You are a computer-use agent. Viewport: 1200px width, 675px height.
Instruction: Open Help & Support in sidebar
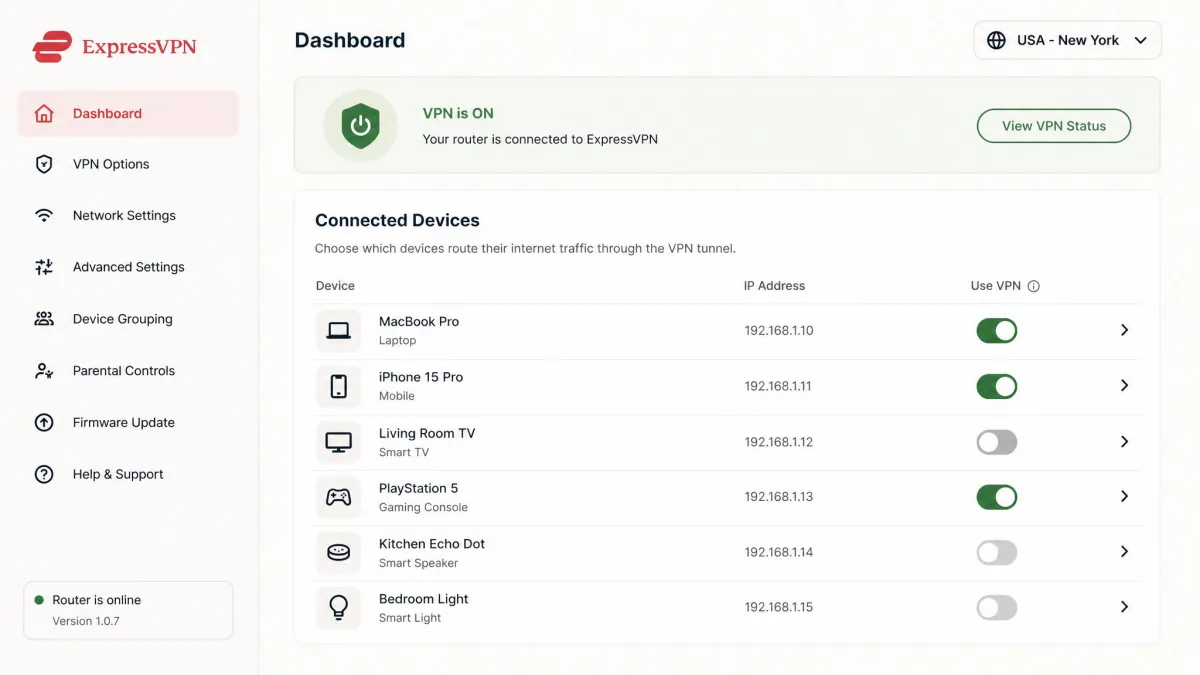tap(128, 474)
